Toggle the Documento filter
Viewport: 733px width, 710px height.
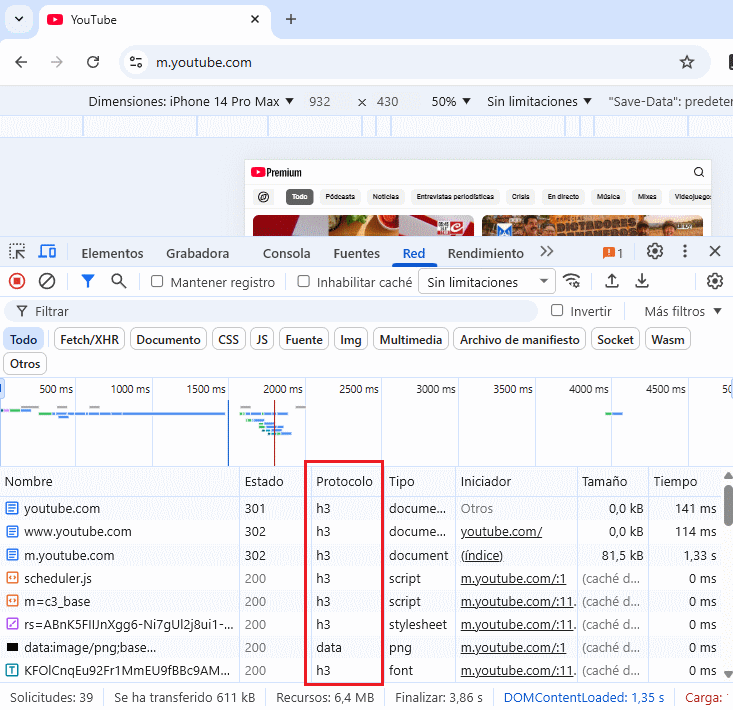(168, 339)
